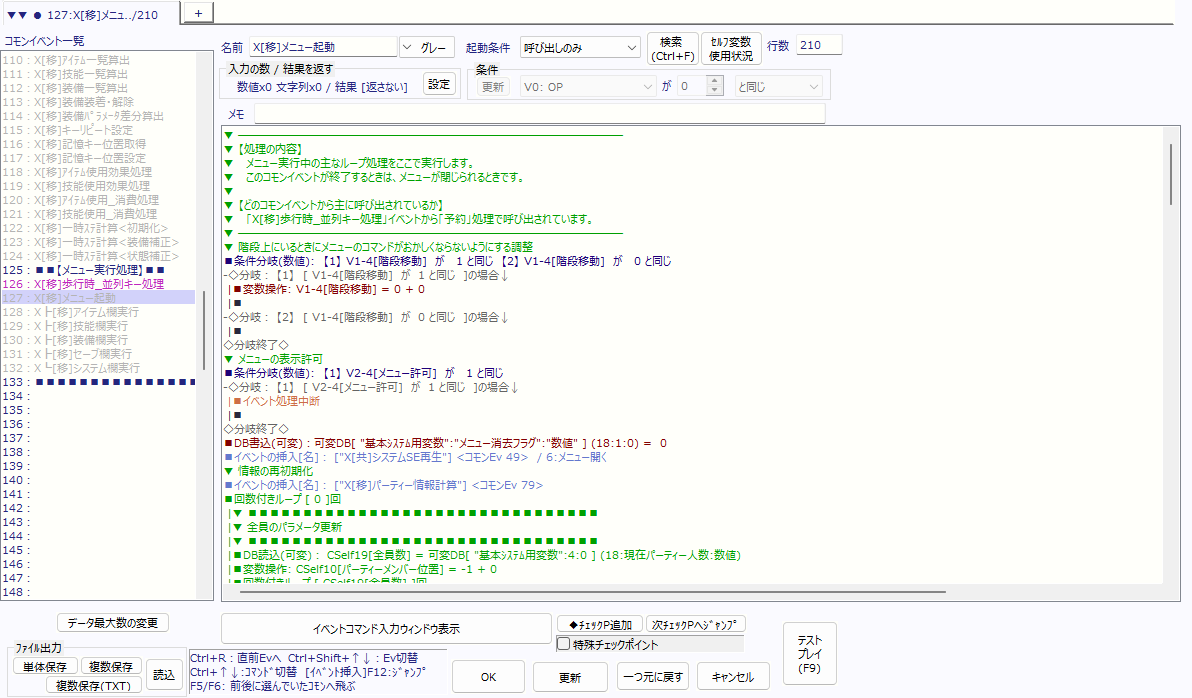Viewport: 1192px width, 698px height.
Task: Click DB読込(可変): CSelf19[全員数] line
Action: coord(485,555)
